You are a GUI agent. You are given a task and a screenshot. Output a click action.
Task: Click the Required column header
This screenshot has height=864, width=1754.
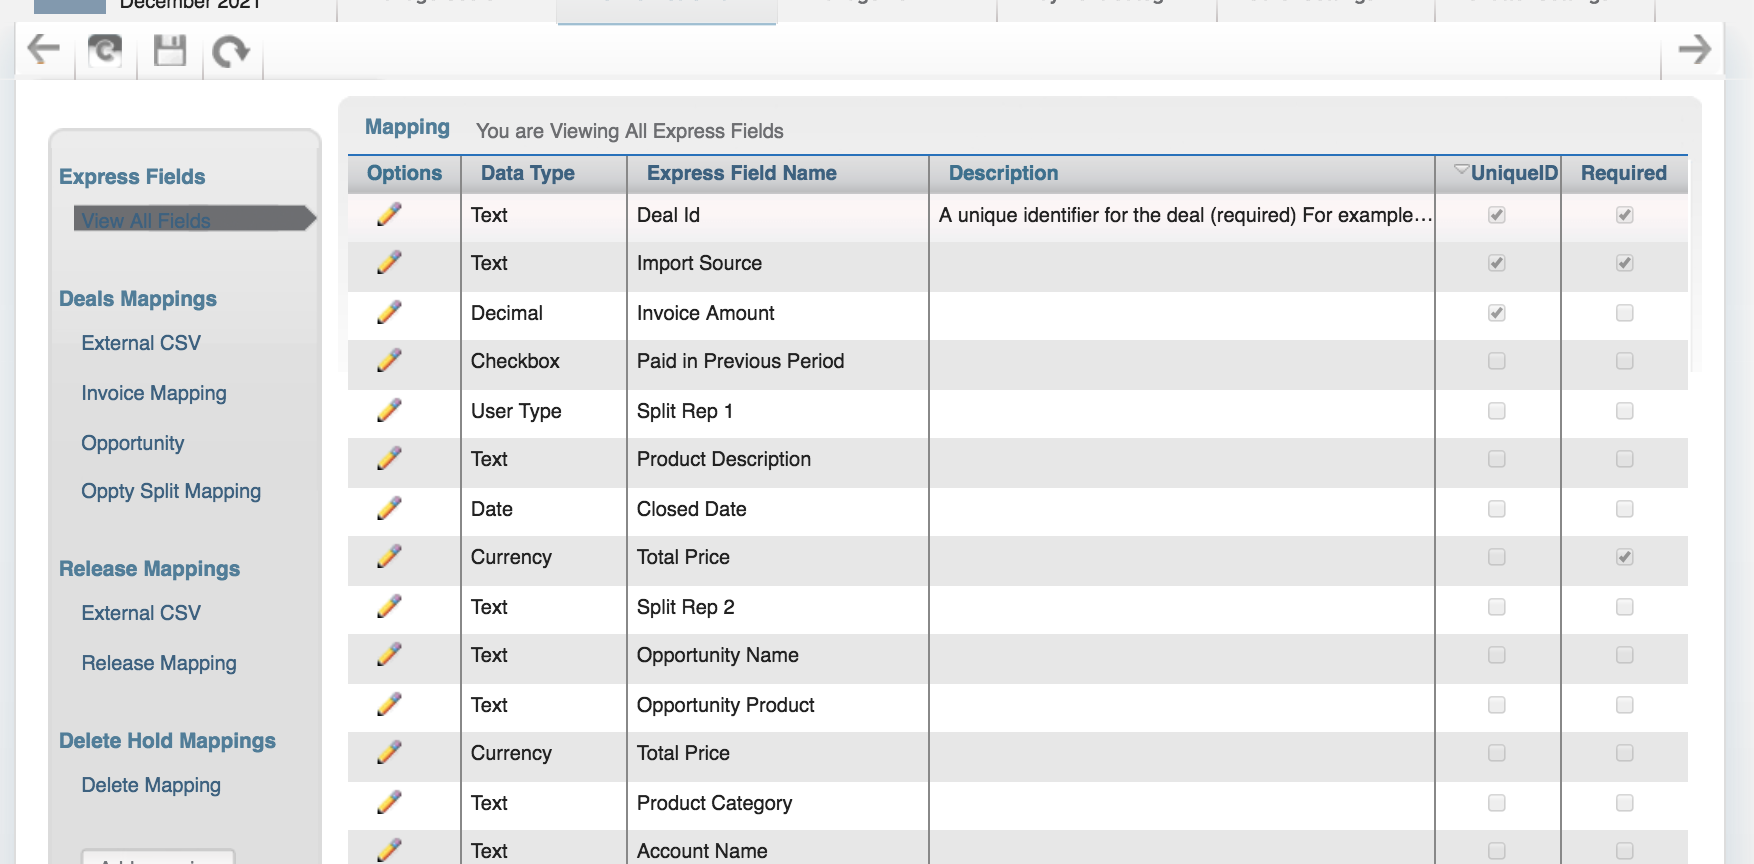point(1624,173)
